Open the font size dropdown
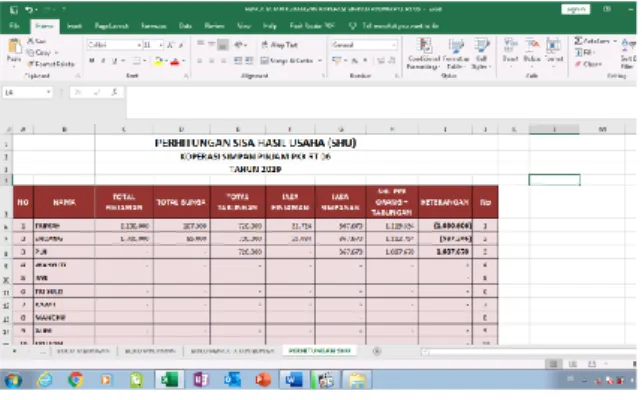The width and height of the screenshot is (642, 400). 161,45
